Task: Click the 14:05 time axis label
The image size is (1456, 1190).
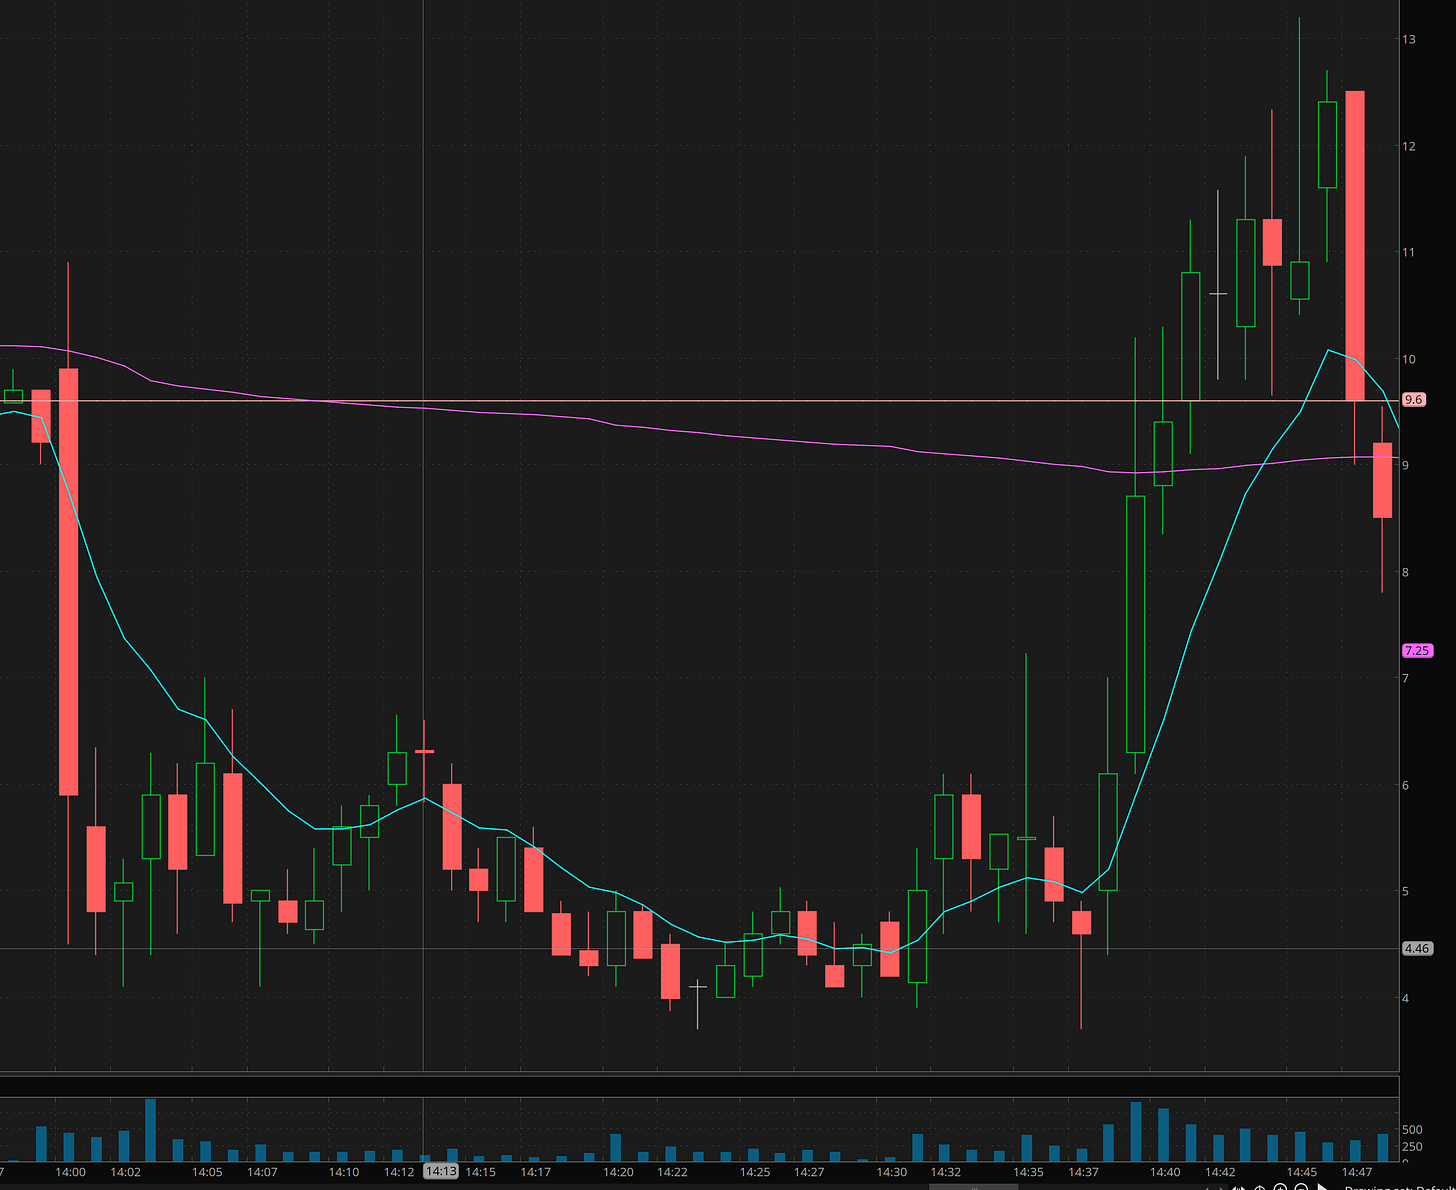Action: (x=207, y=1172)
